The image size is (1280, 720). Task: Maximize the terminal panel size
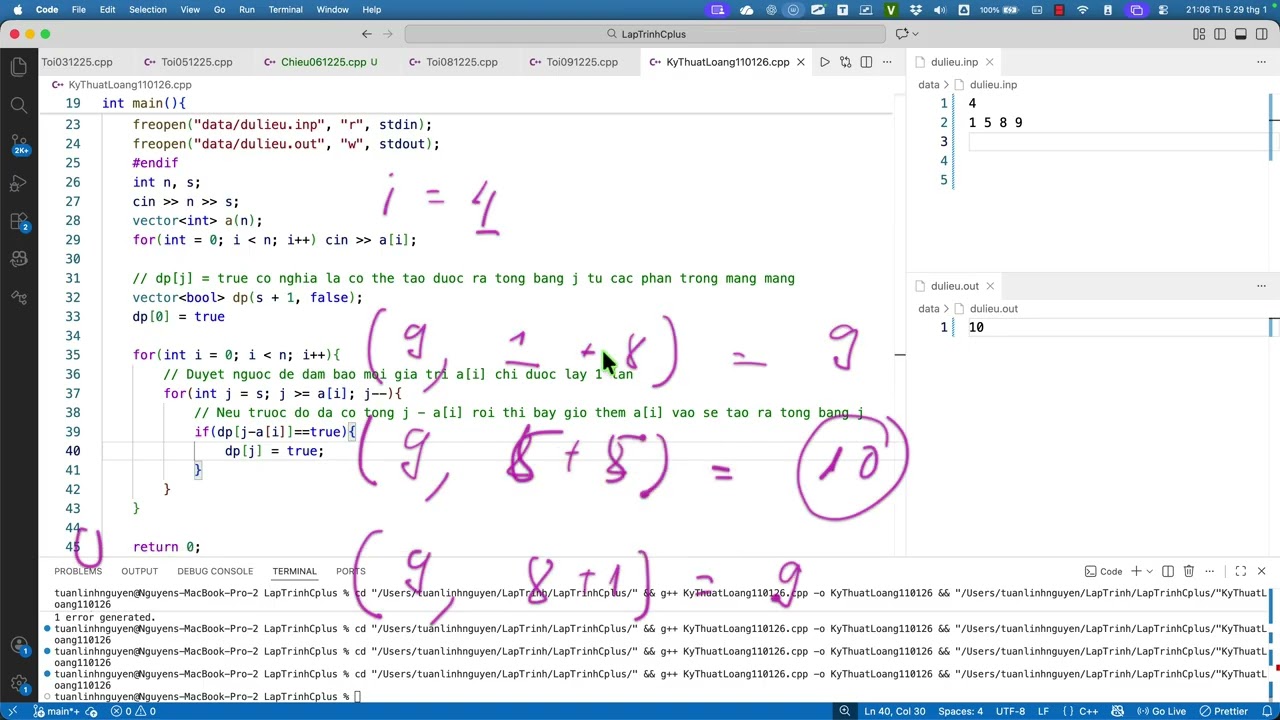(x=1240, y=571)
